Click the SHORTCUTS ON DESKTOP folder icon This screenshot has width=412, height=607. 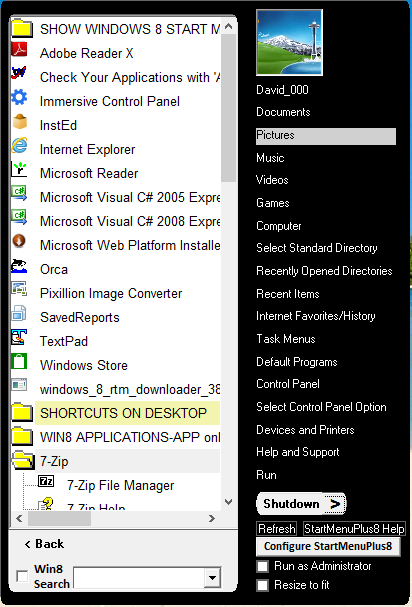point(22,412)
